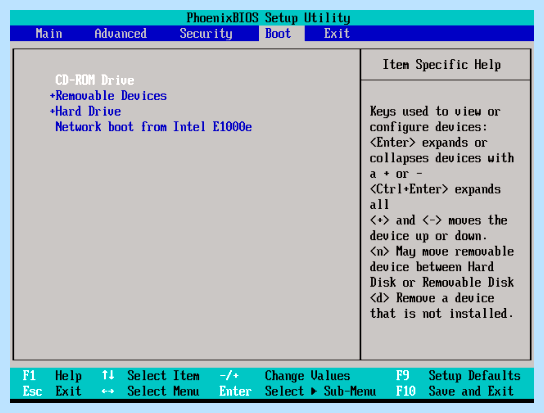Click the up-down arrows Select Item icon
544x413 pixels.
coord(108,375)
